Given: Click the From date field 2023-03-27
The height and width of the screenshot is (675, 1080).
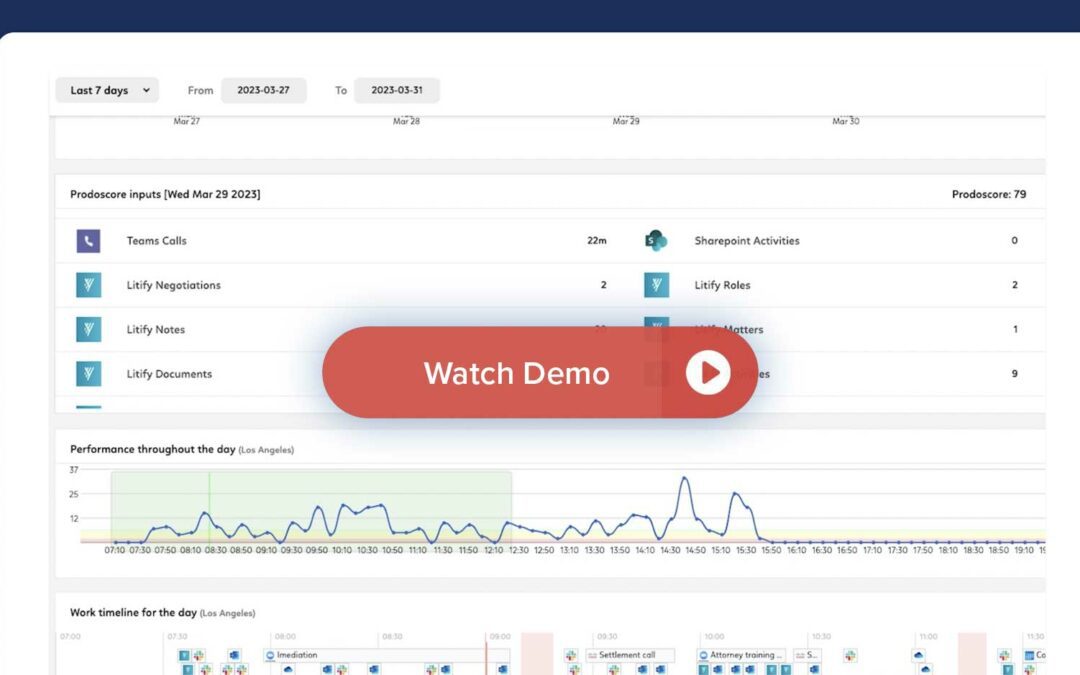Looking at the screenshot, I should (263, 90).
